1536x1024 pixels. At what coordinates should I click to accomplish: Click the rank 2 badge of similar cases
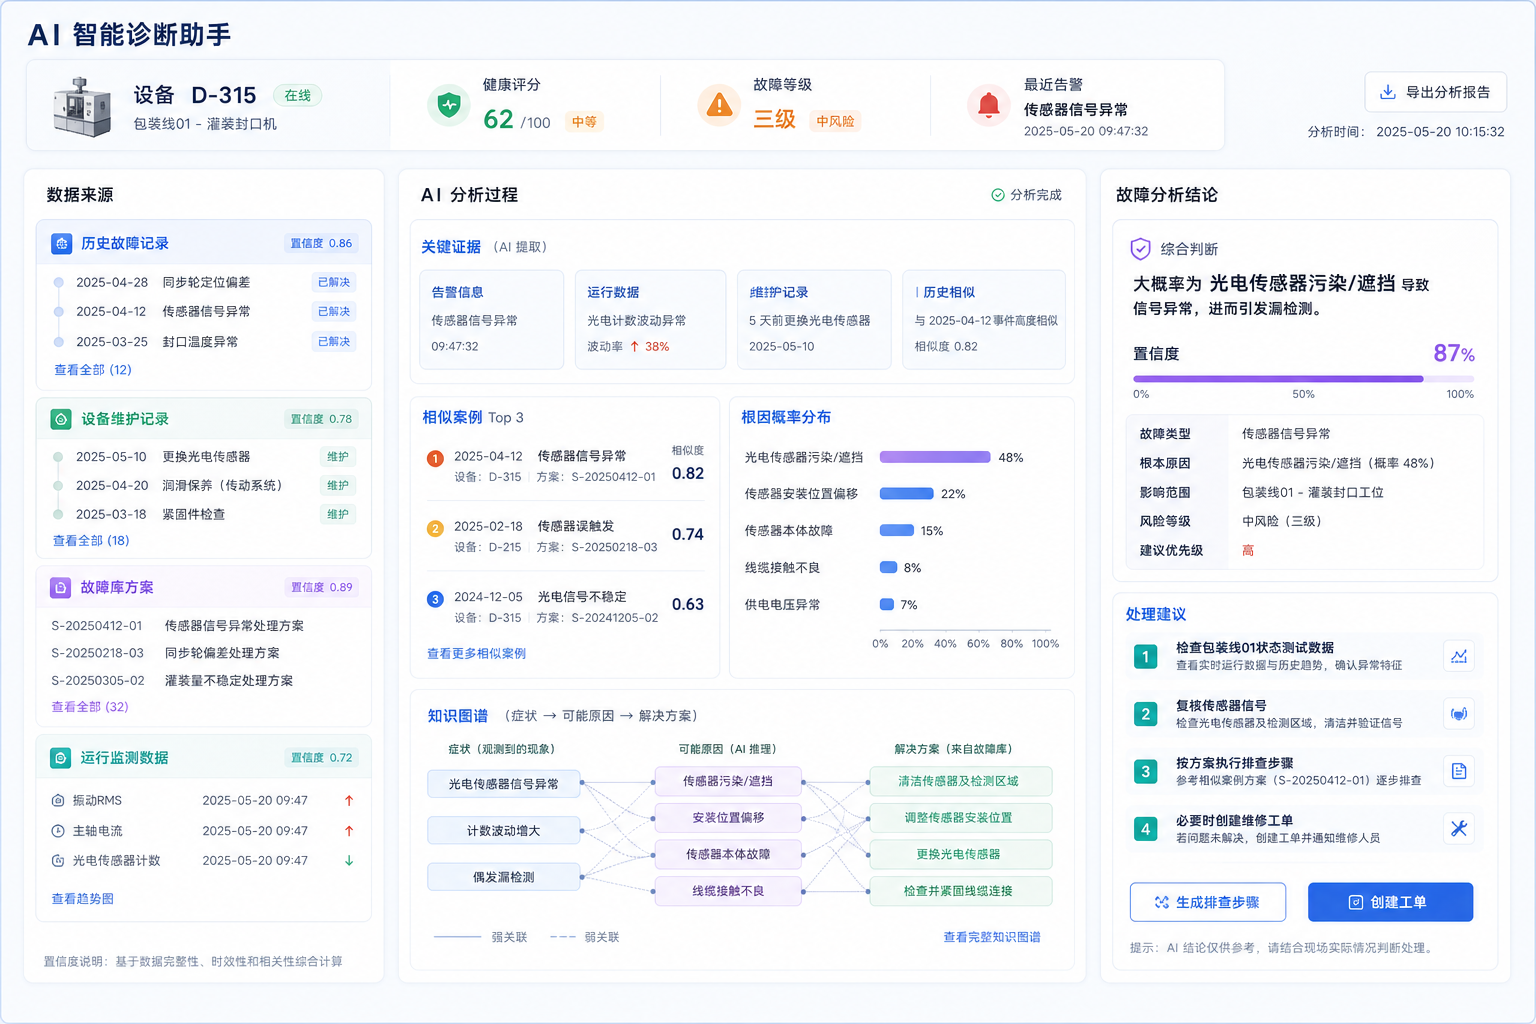pos(435,528)
